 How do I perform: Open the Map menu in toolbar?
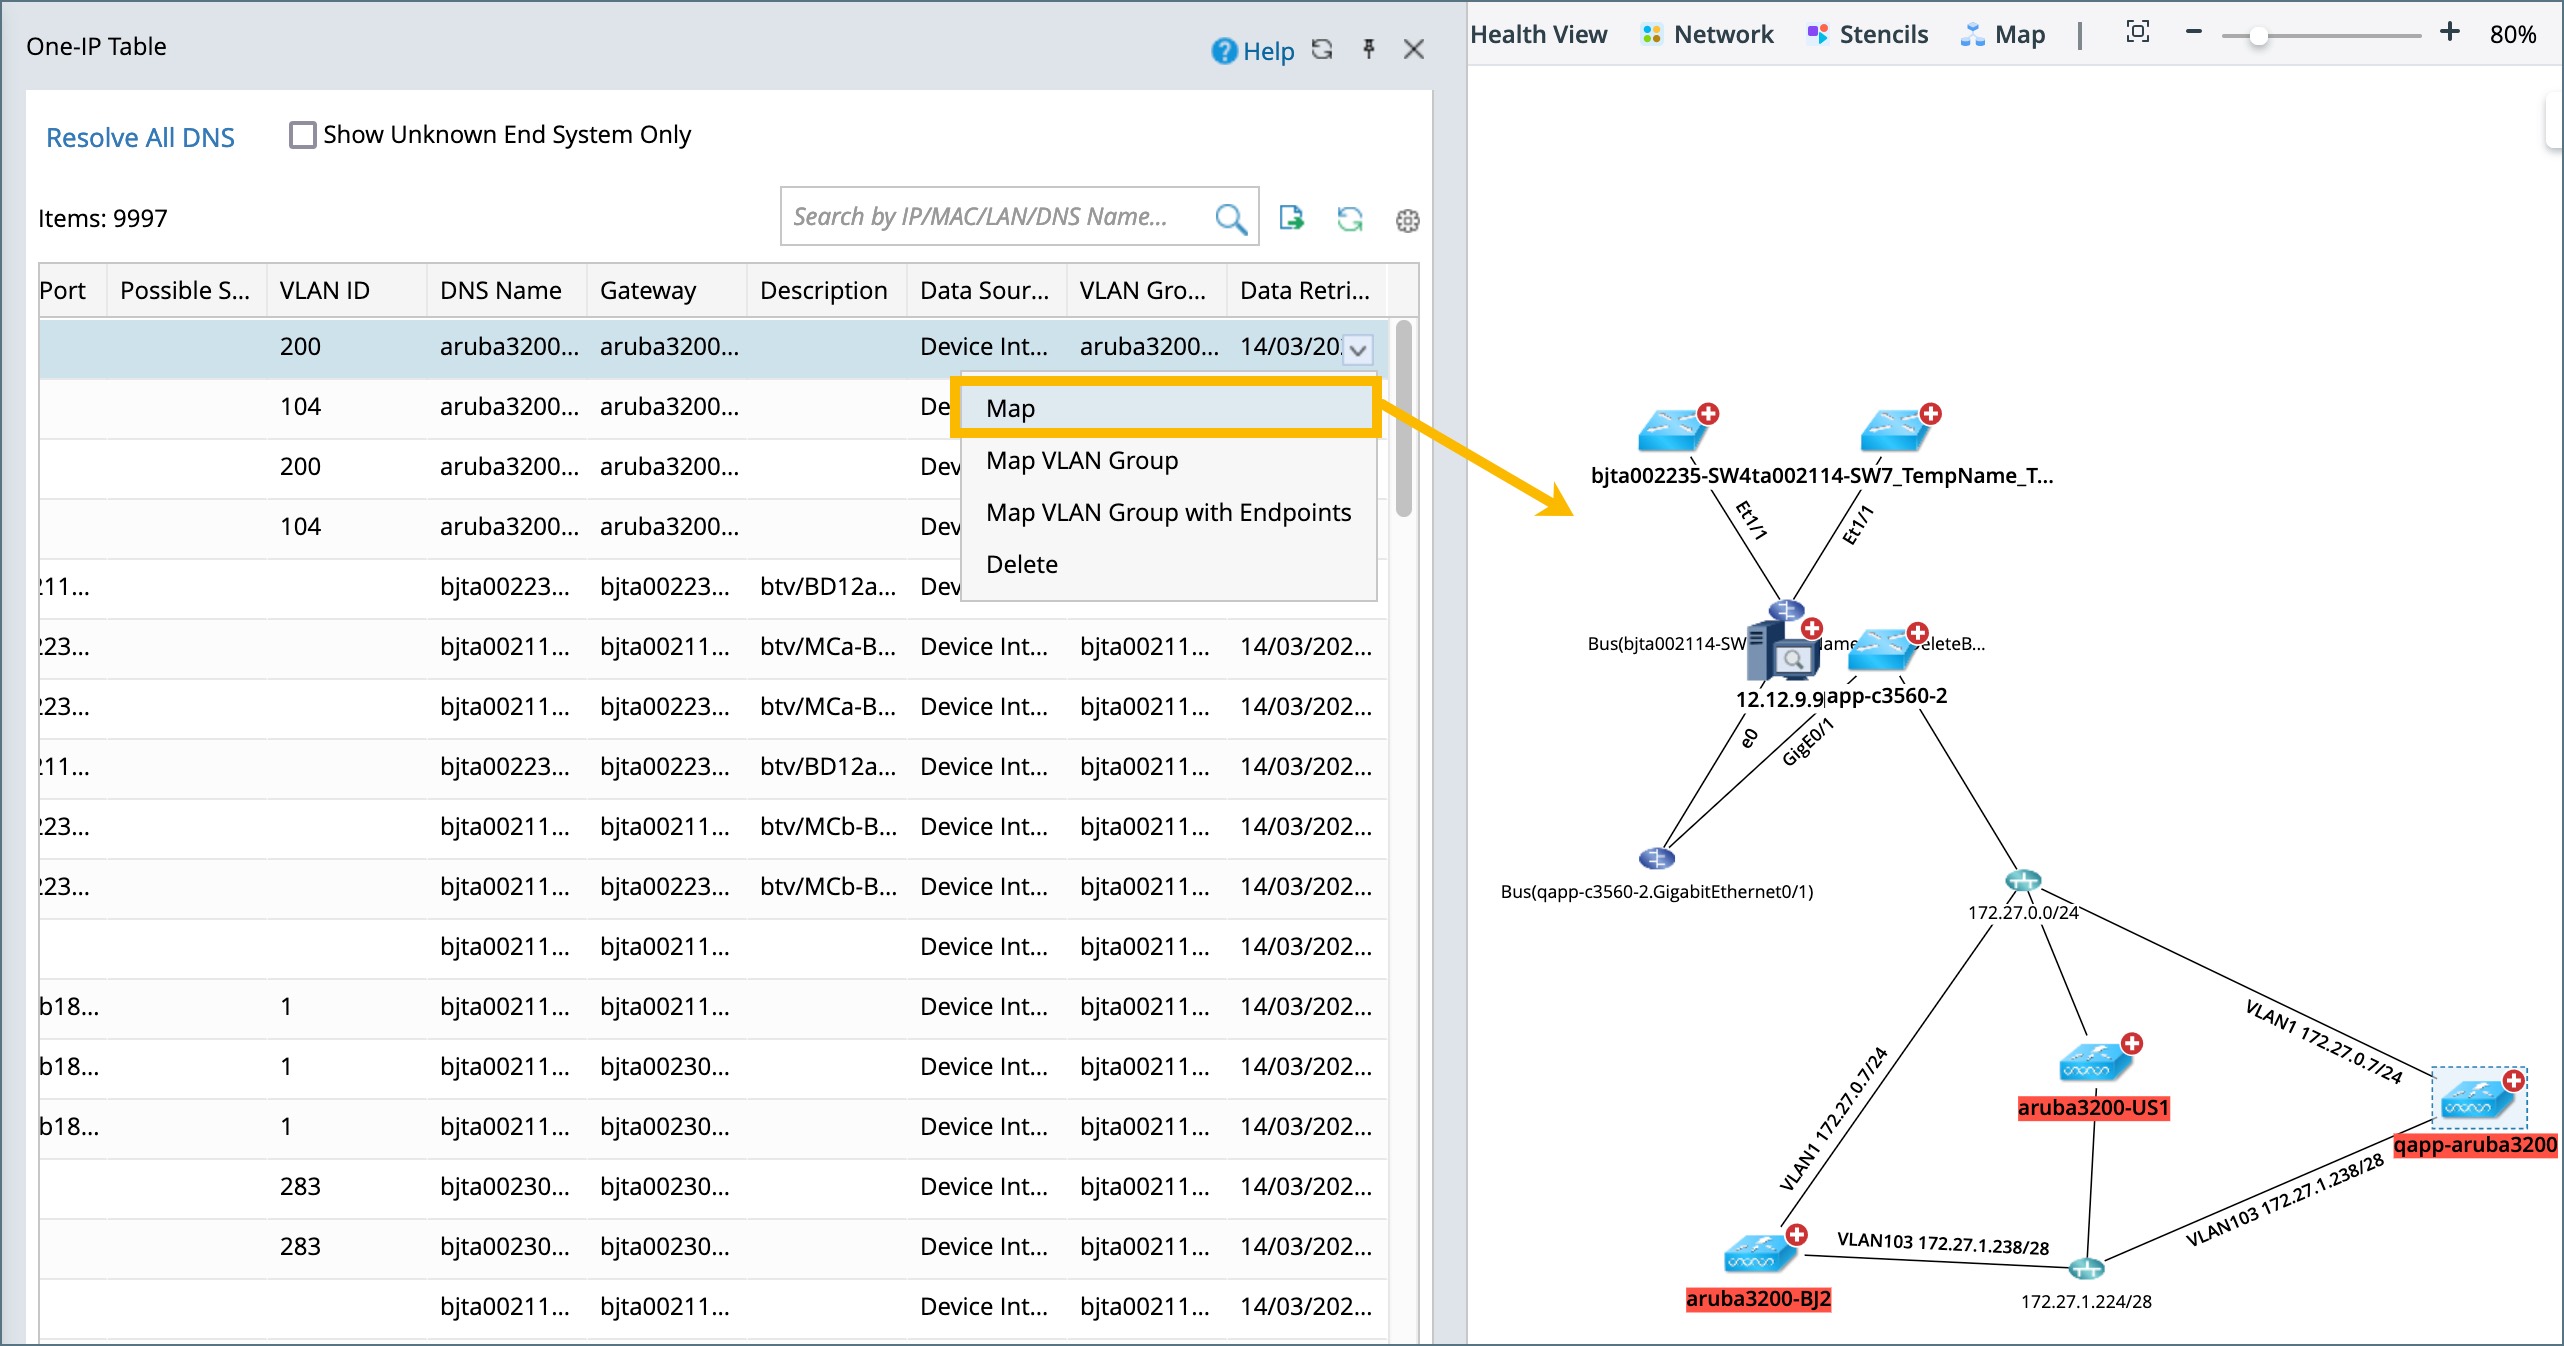2003,34
